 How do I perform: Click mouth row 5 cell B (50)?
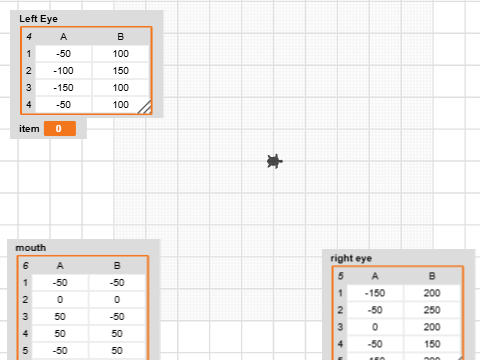pos(117,351)
